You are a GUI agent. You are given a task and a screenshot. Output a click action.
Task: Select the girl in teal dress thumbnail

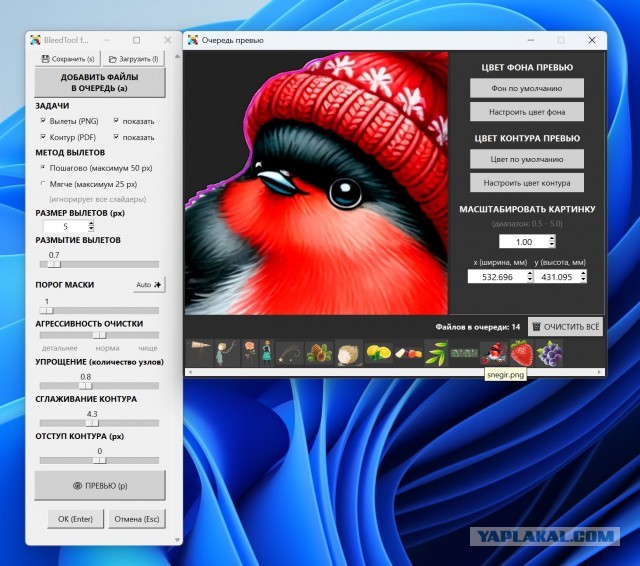click(x=266, y=353)
